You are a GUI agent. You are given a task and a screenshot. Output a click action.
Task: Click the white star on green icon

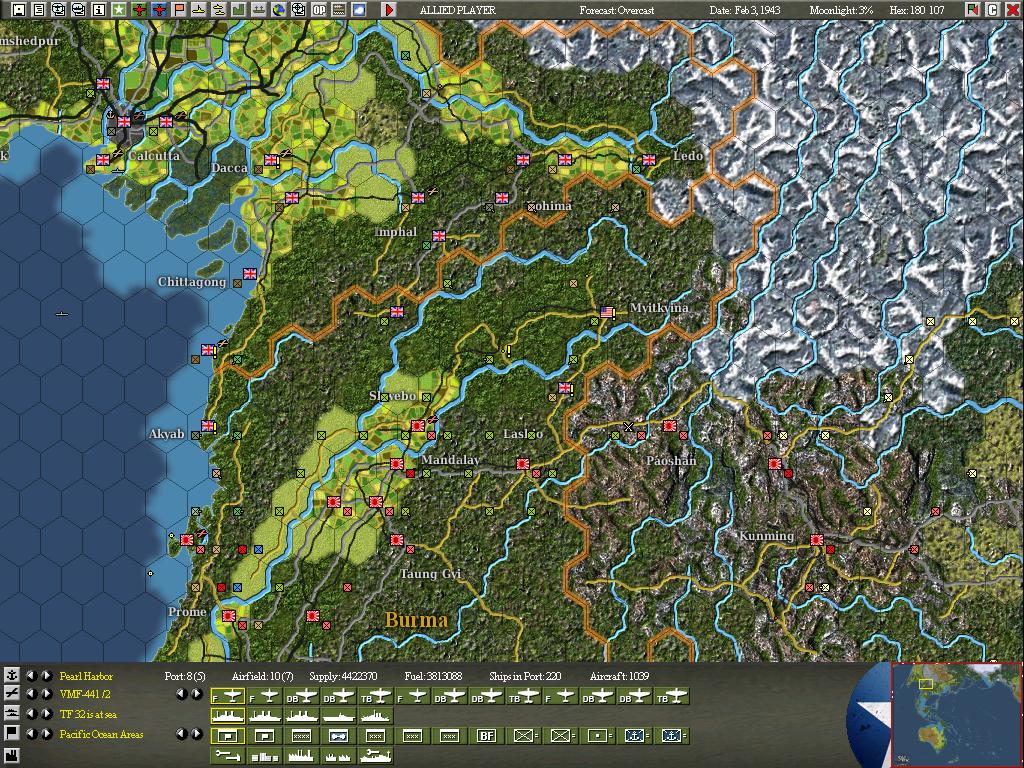[119, 10]
